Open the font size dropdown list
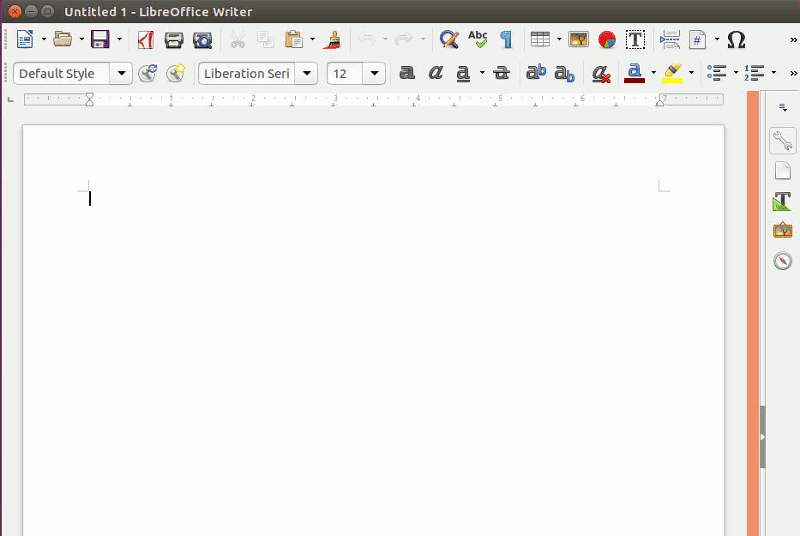The height and width of the screenshot is (536, 800). click(x=374, y=73)
